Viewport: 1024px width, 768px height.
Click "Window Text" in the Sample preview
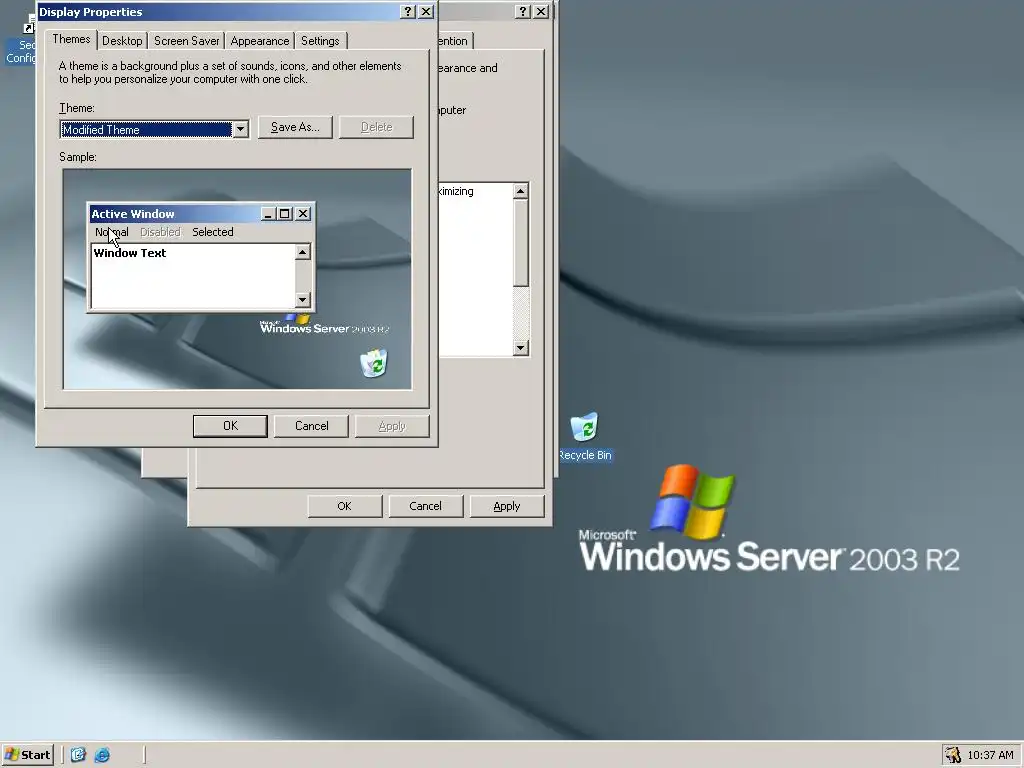(x=130, y=253)
